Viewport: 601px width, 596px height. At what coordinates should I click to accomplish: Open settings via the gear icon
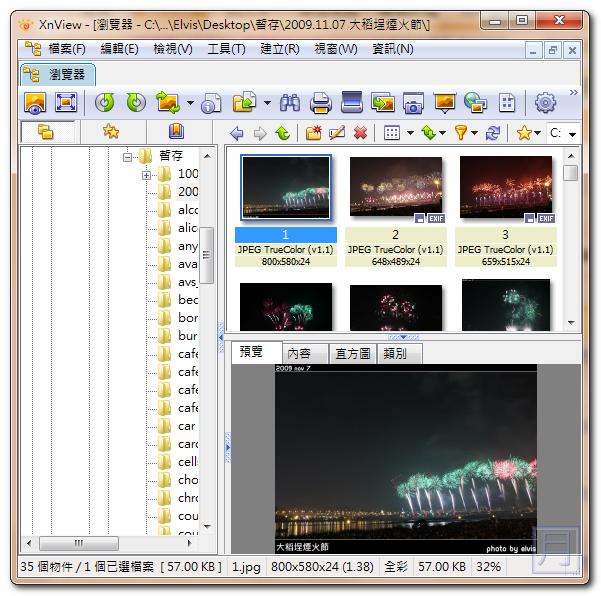point(545,102)
